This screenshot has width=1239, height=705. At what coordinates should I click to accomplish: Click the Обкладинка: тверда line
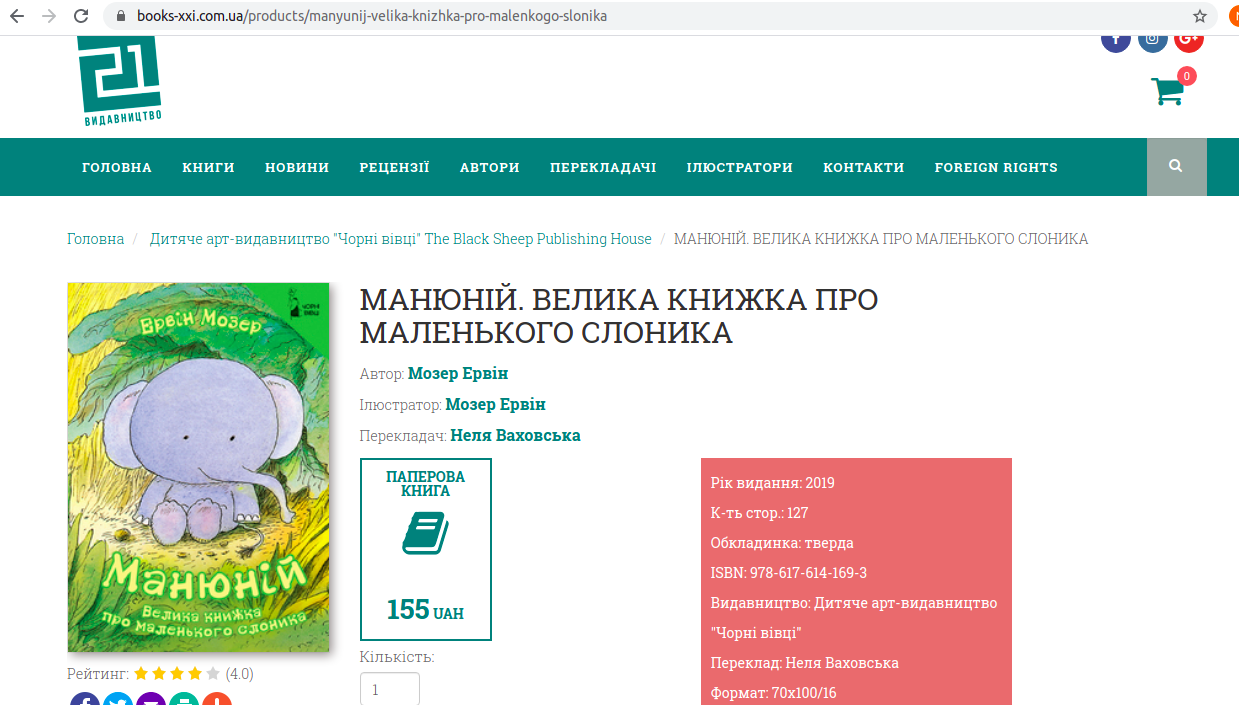point(782,543)
